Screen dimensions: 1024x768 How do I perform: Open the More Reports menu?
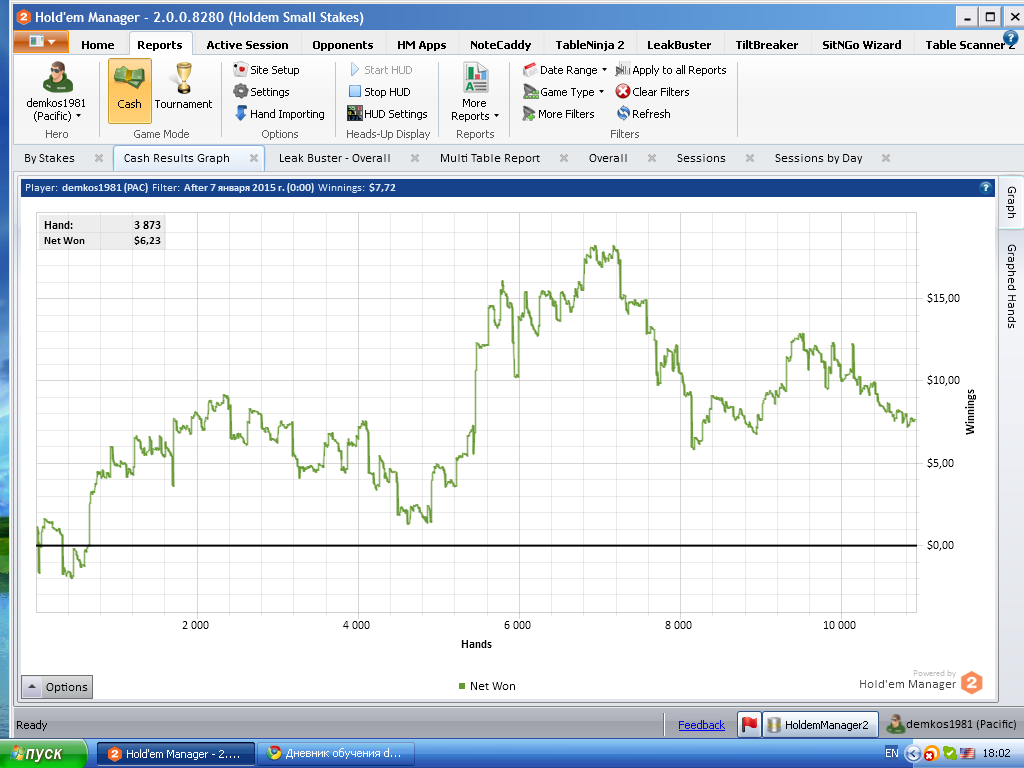[x=475, y=92]
